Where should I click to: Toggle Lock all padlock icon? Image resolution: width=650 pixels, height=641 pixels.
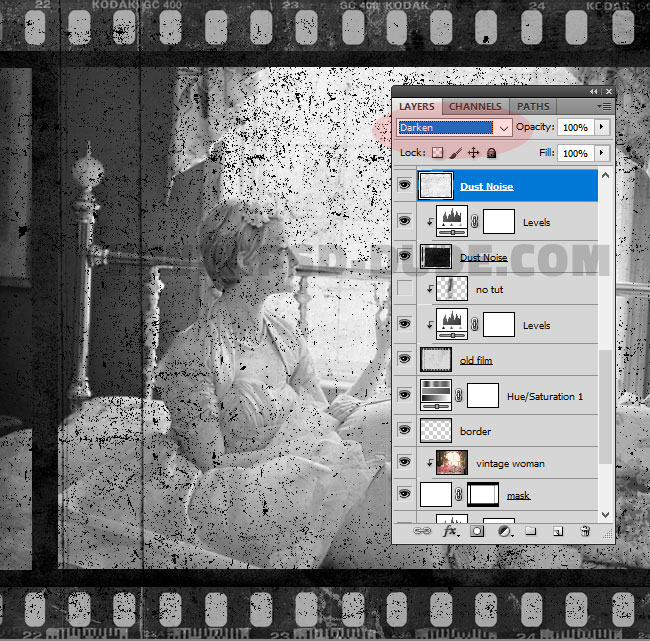(x=492, y=153)
